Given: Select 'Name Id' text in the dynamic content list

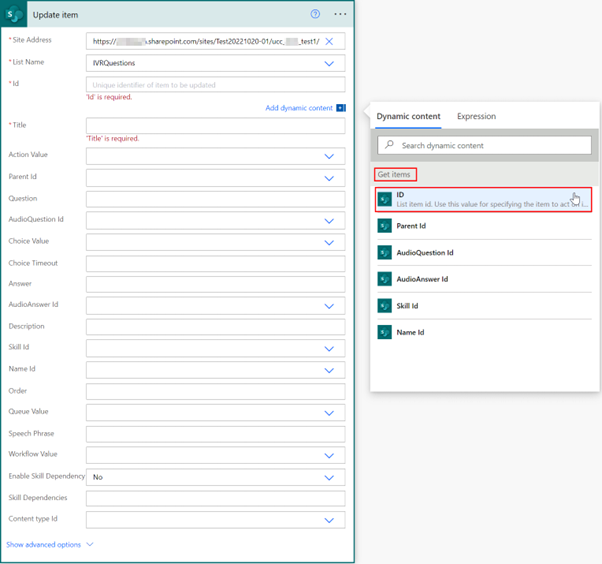Looking at the screenshot, I should (410, 332).
